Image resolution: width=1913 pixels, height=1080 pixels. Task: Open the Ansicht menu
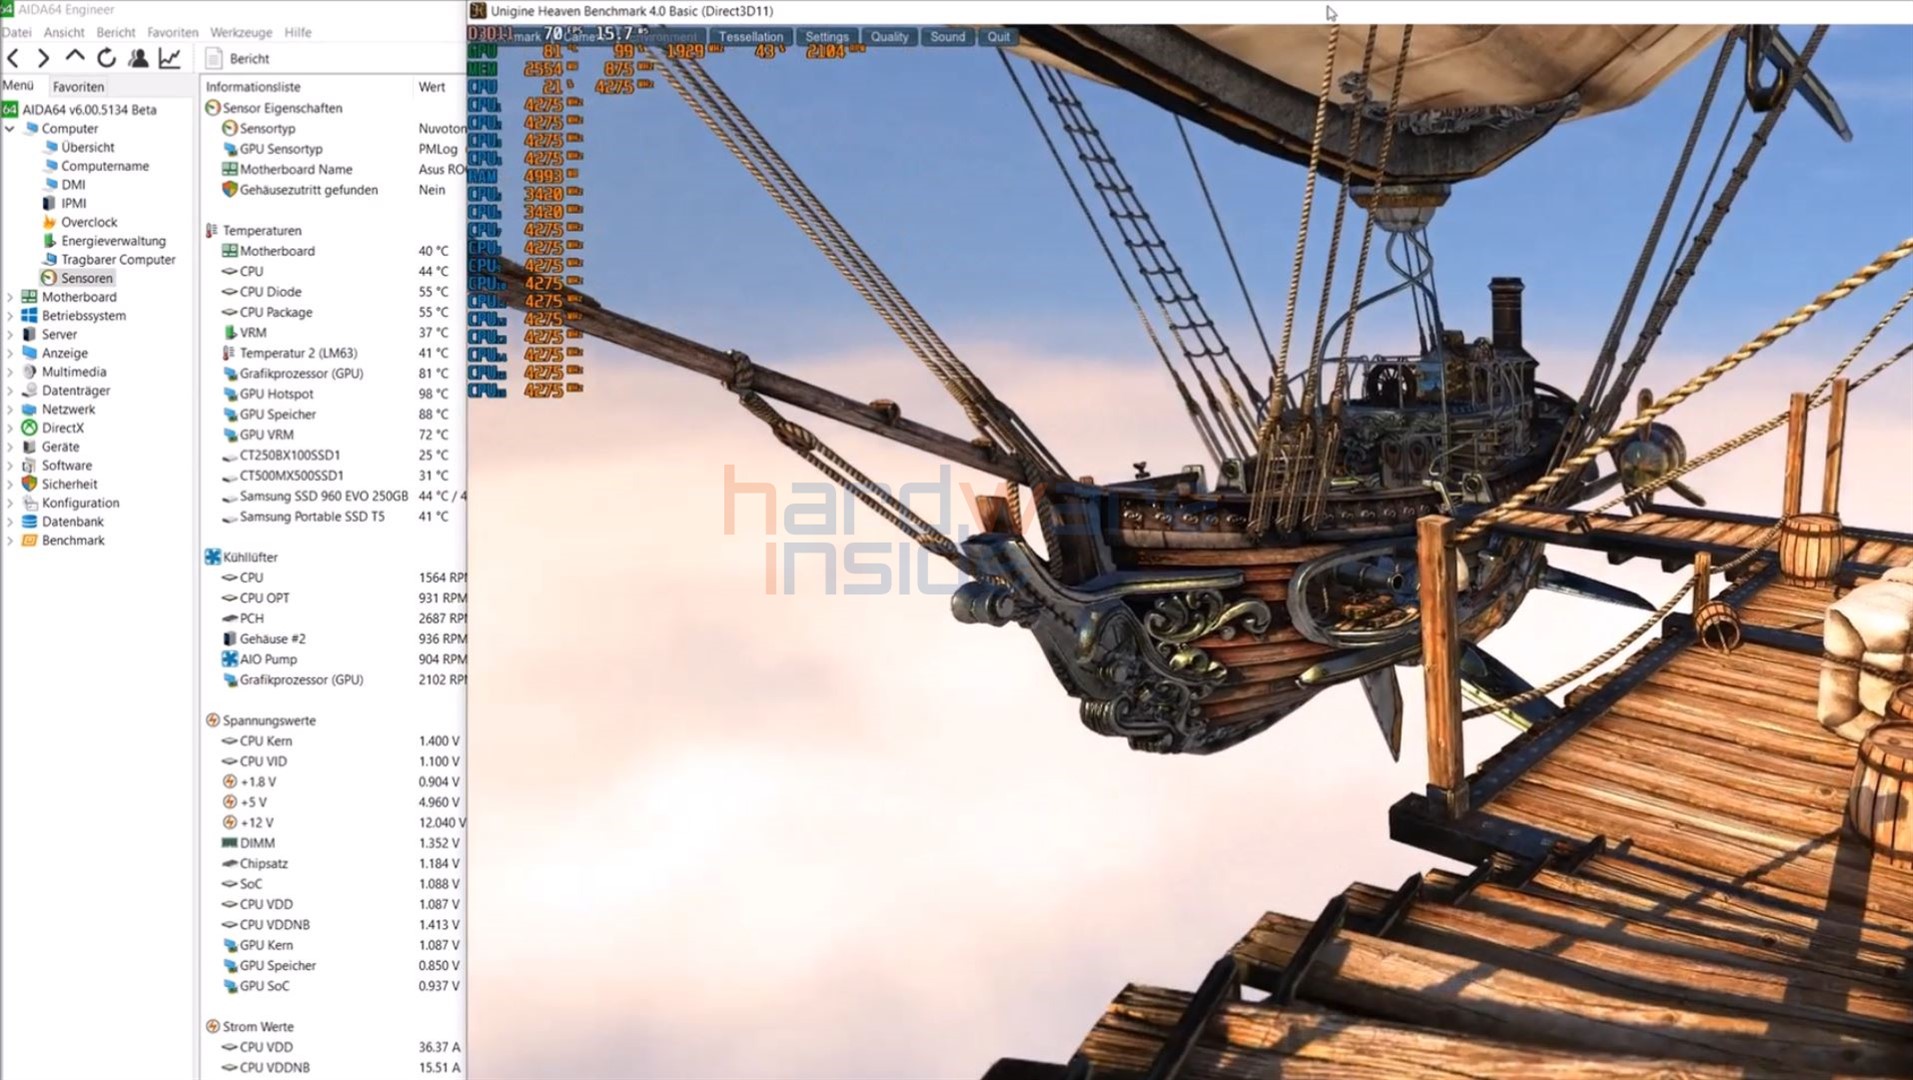pos(64,32)
